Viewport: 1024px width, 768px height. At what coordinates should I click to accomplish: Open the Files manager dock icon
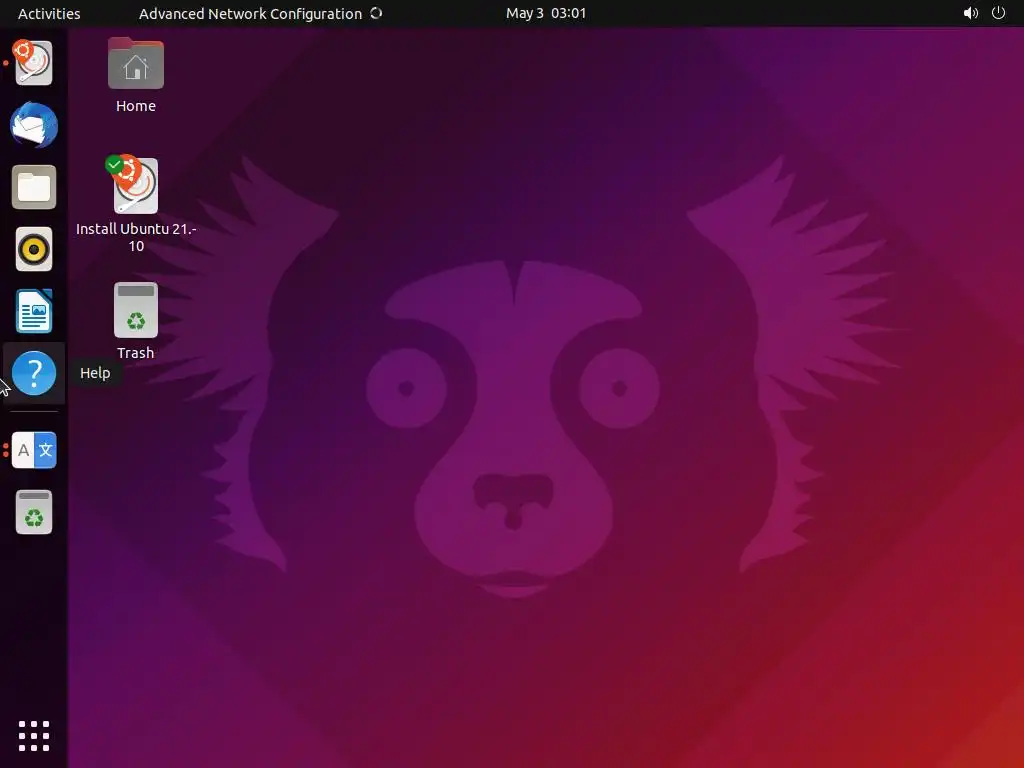[x=33, y=187]
